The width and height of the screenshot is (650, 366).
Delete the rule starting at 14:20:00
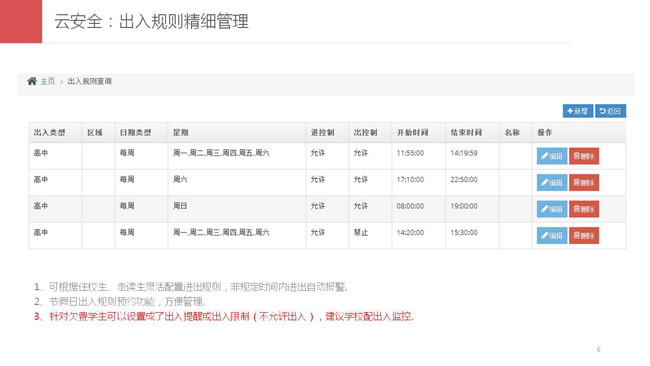[x=584, y=236]
